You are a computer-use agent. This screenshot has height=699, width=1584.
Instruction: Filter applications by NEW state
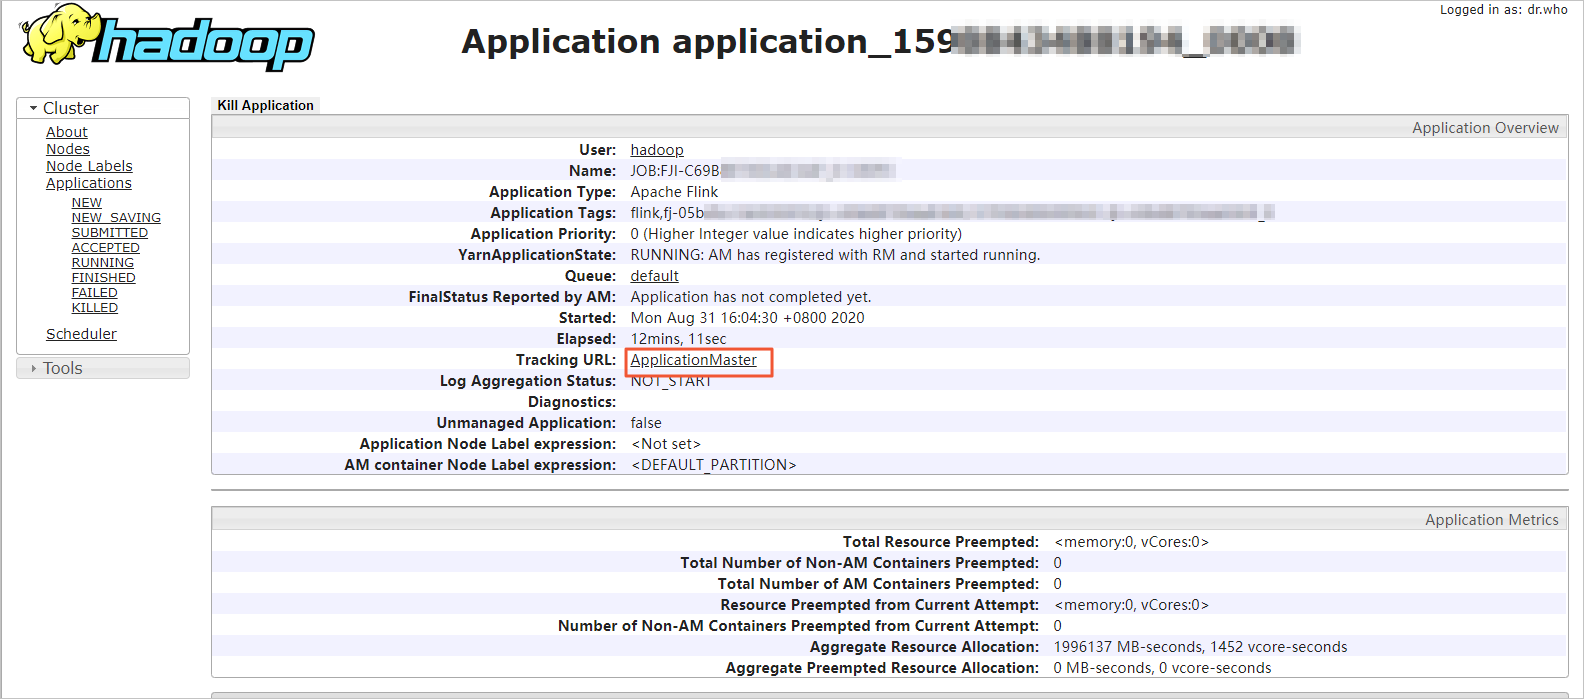point(87,202)
